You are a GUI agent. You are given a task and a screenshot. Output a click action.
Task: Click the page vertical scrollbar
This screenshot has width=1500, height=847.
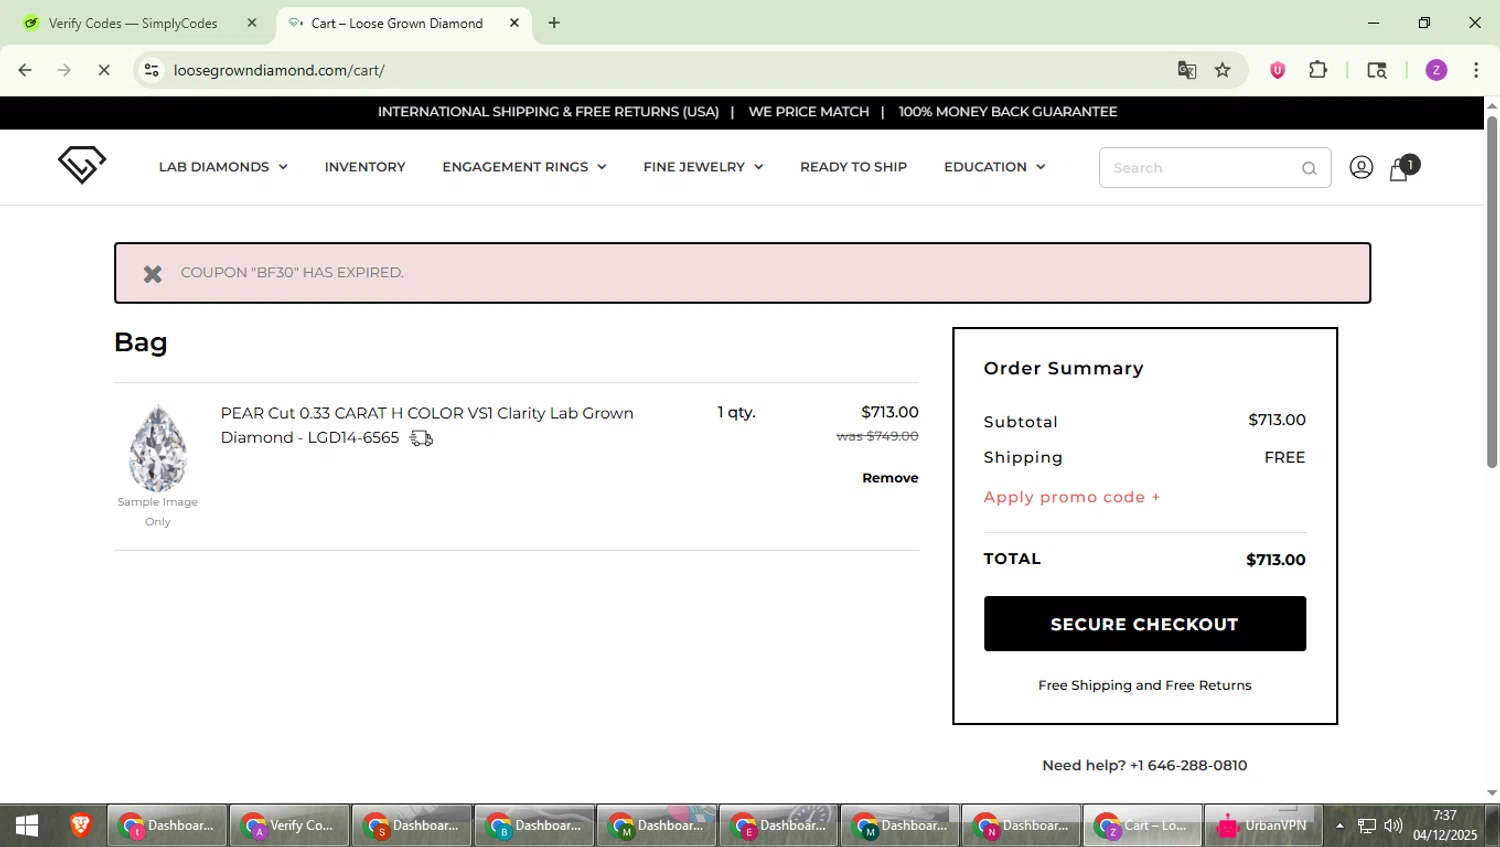[1491, 292]
